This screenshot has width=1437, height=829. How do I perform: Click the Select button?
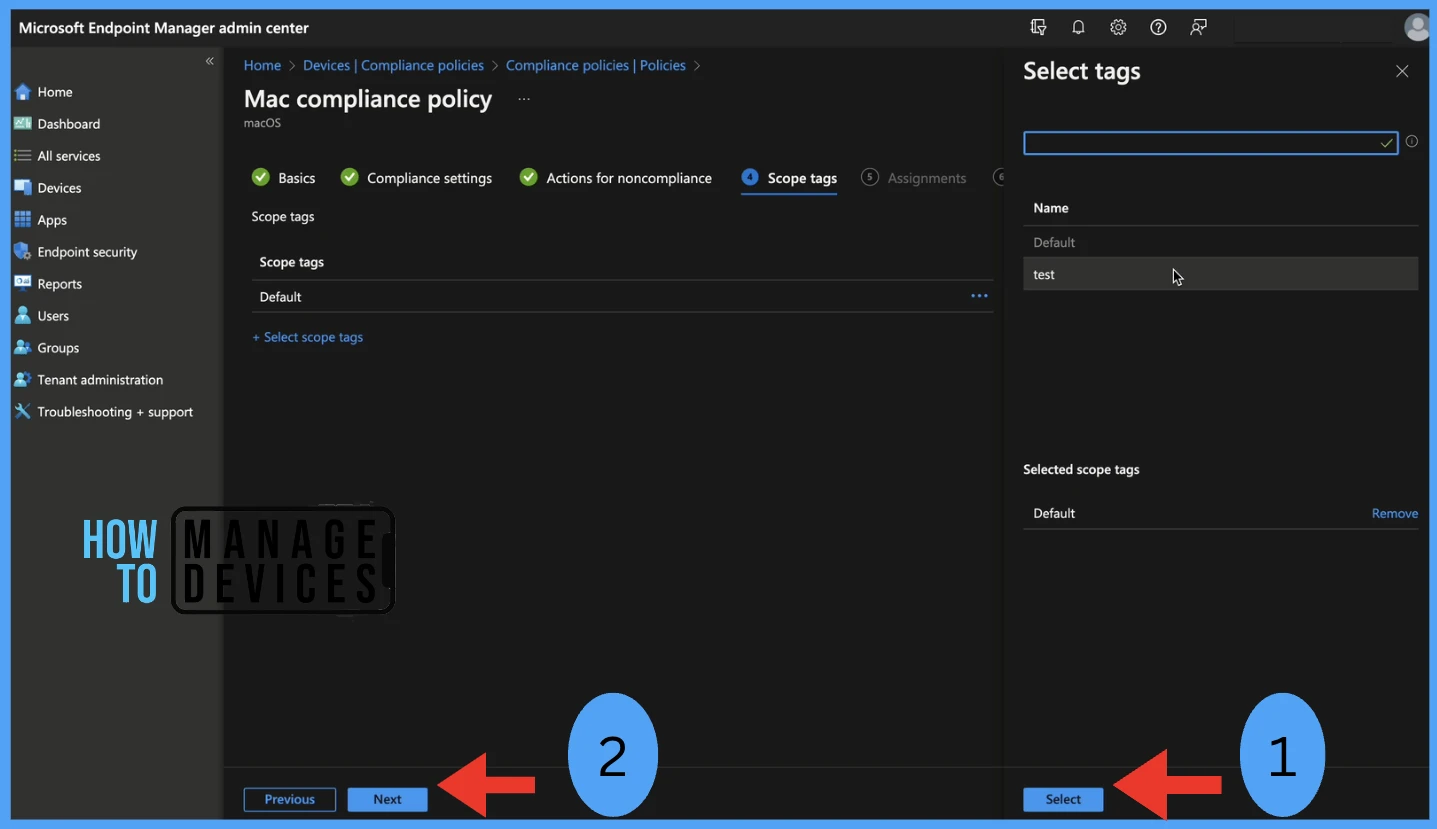[1063, 800]
